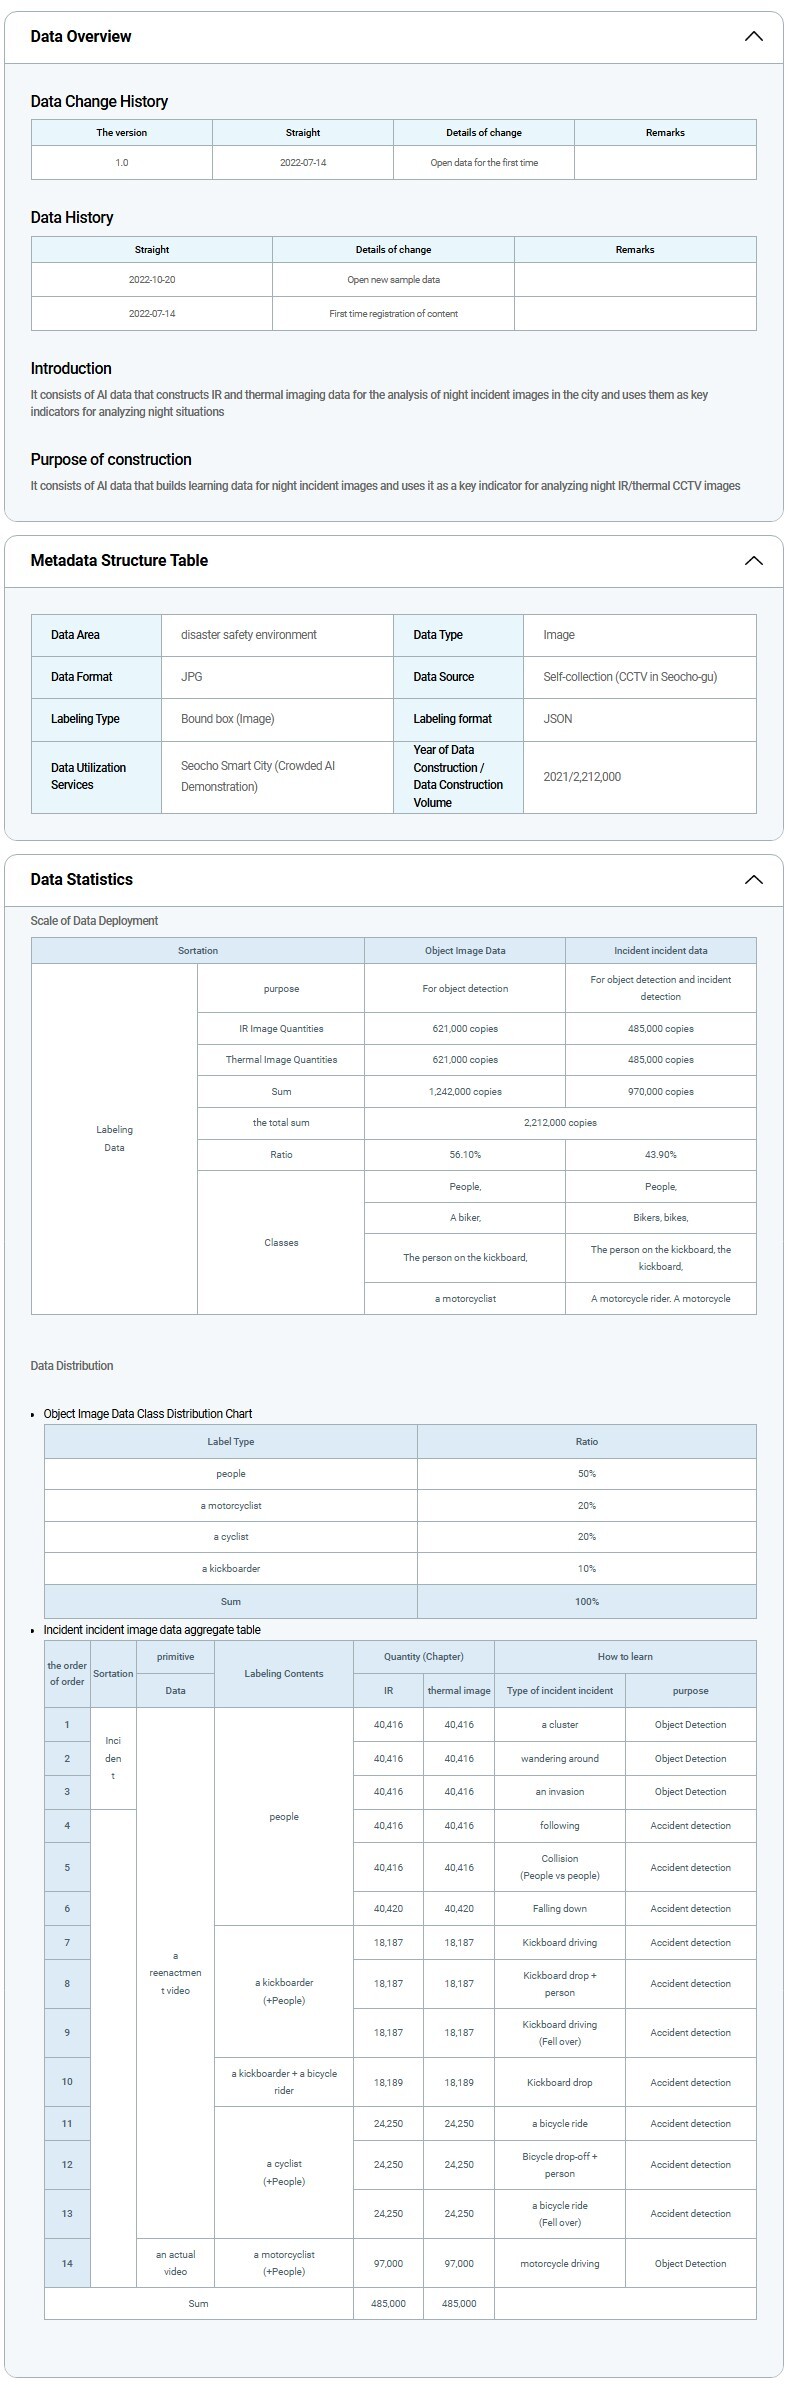789x2389 pixels.
Task: Click the Self-collection (CCTV in Seocho-gu) value
Action: (x=630, y=677)
